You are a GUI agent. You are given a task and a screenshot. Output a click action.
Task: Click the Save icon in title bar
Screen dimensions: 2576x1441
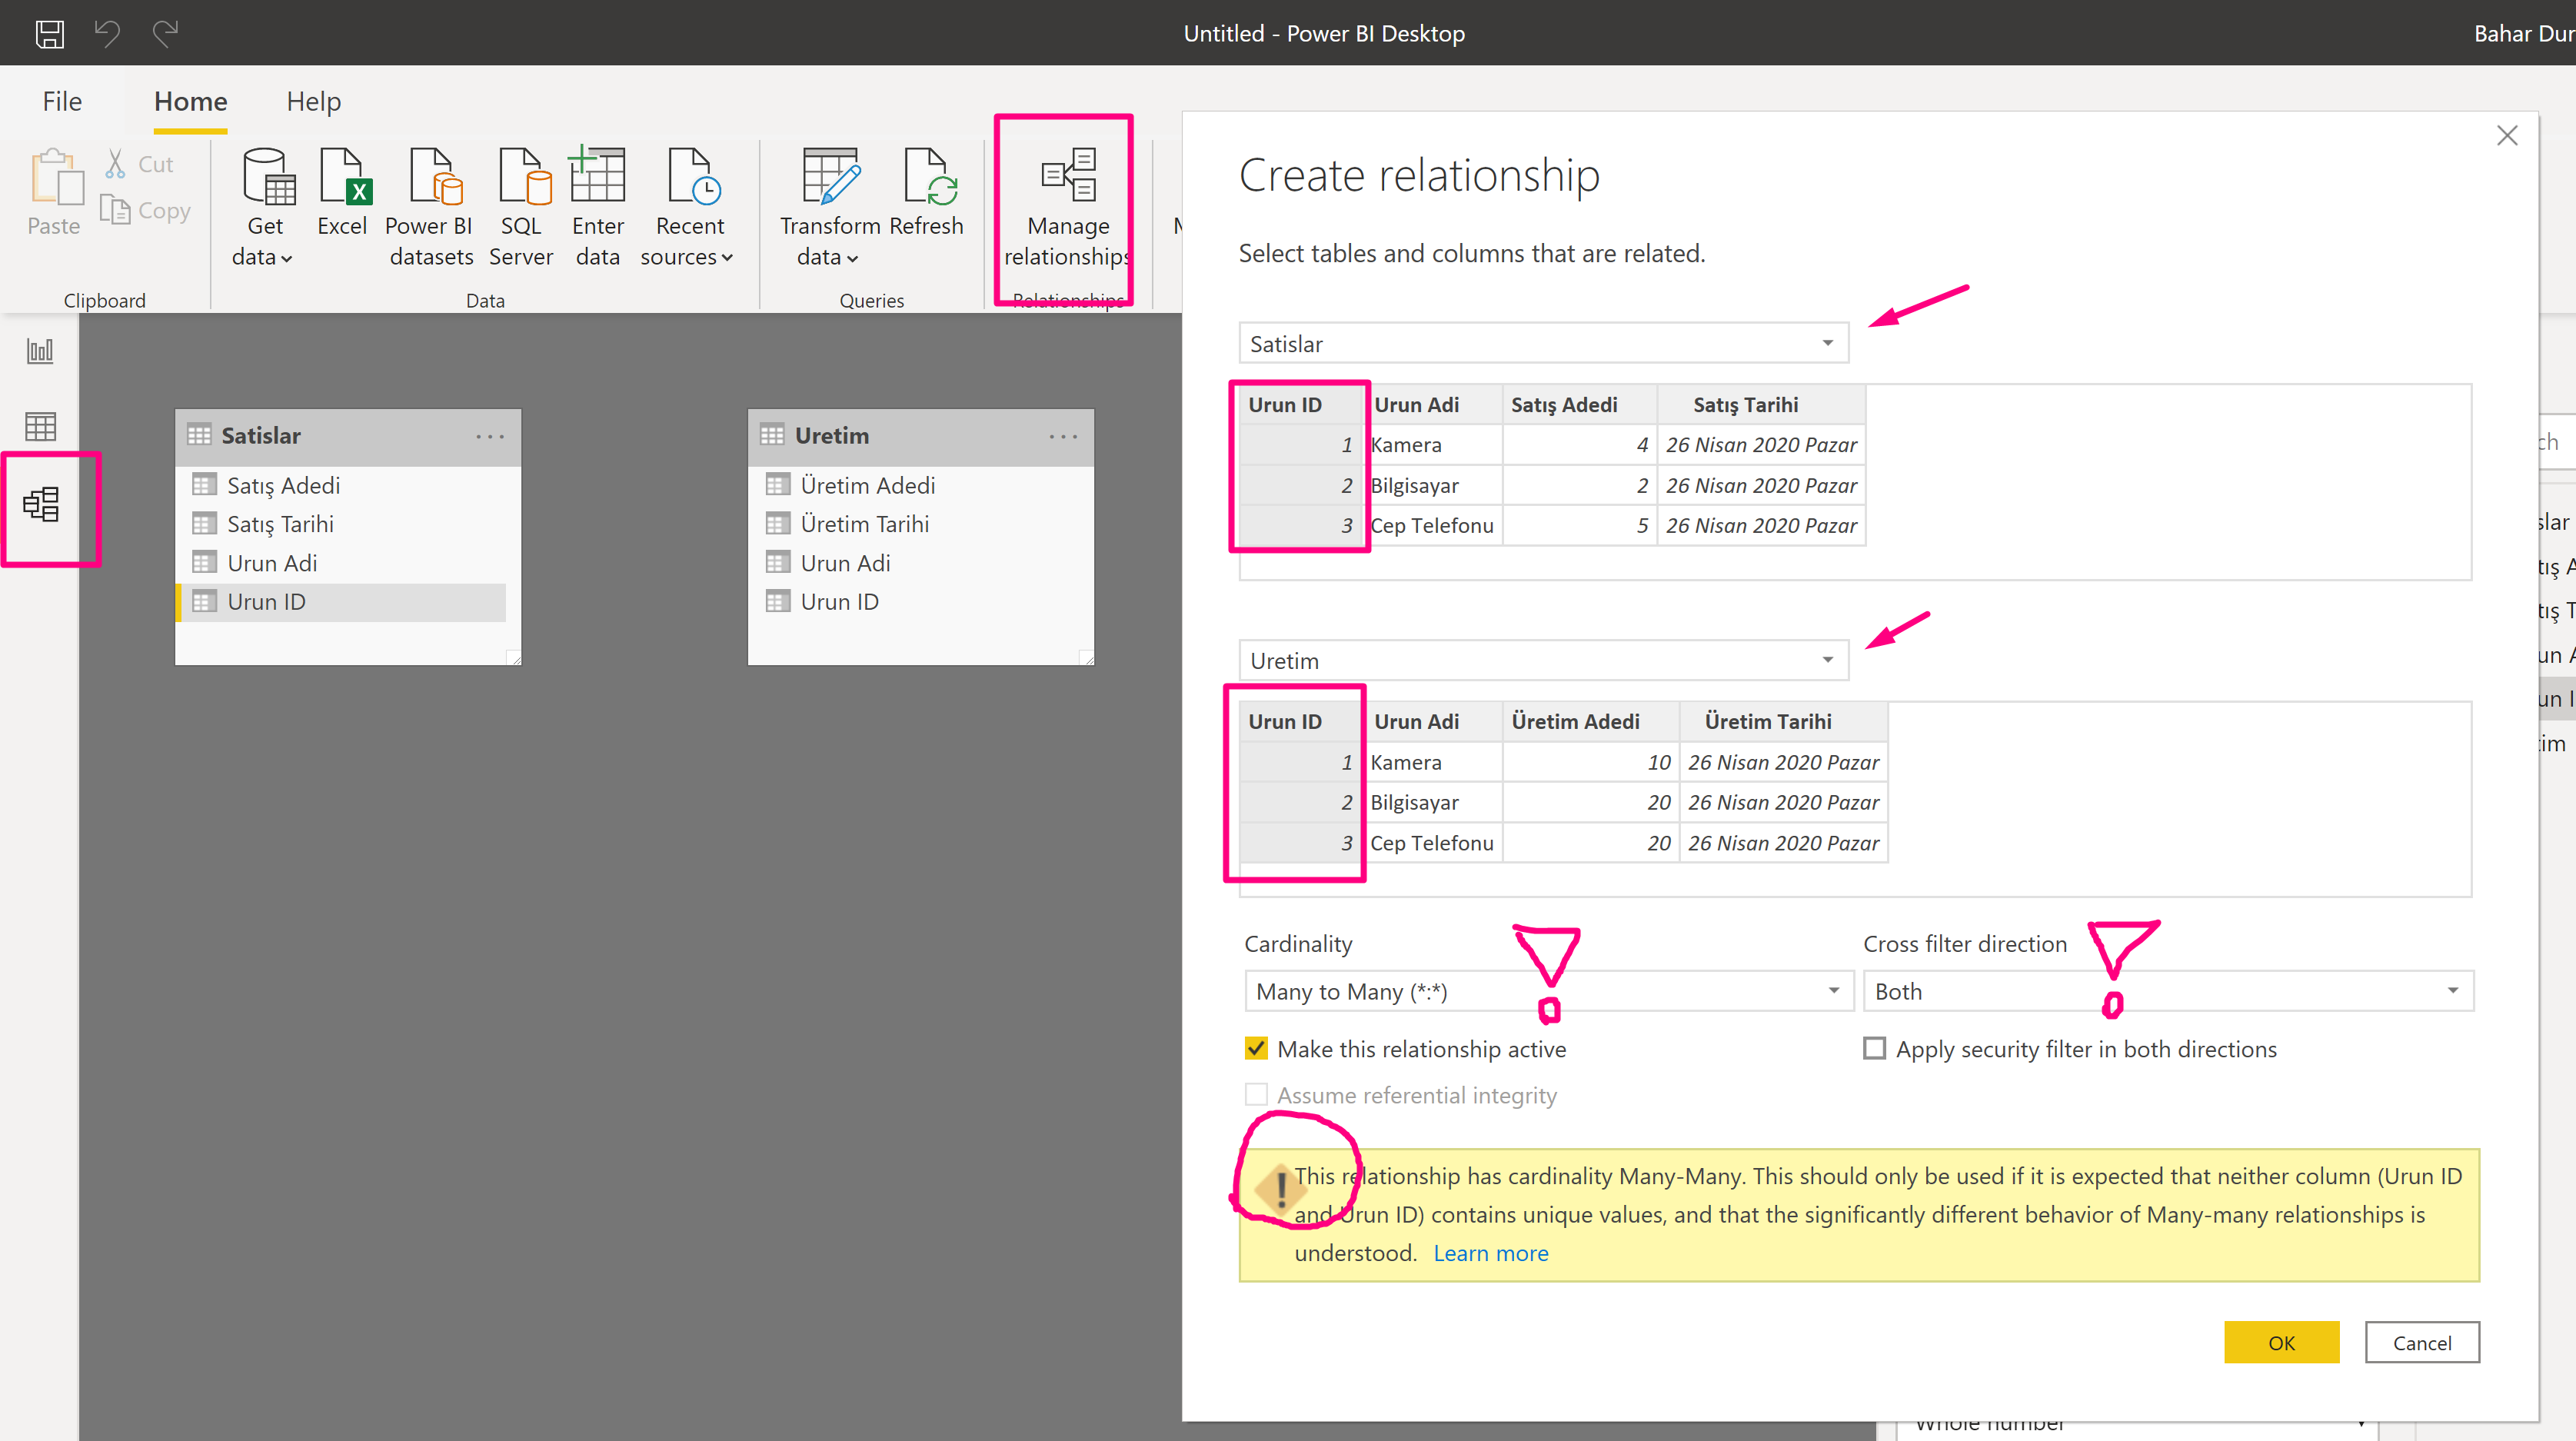click(50, 34)
